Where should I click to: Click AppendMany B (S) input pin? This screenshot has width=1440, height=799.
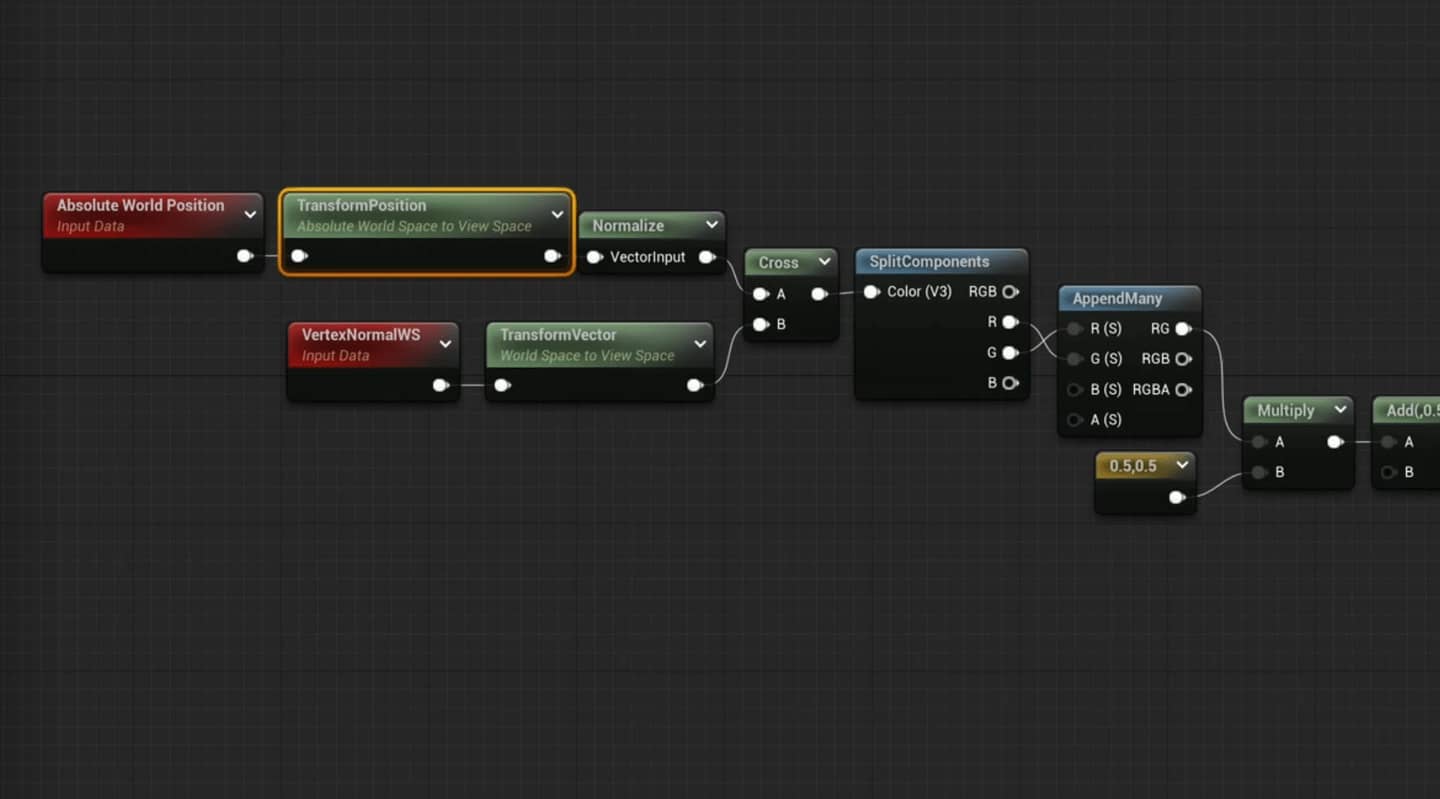click(x=1075, y=389)
